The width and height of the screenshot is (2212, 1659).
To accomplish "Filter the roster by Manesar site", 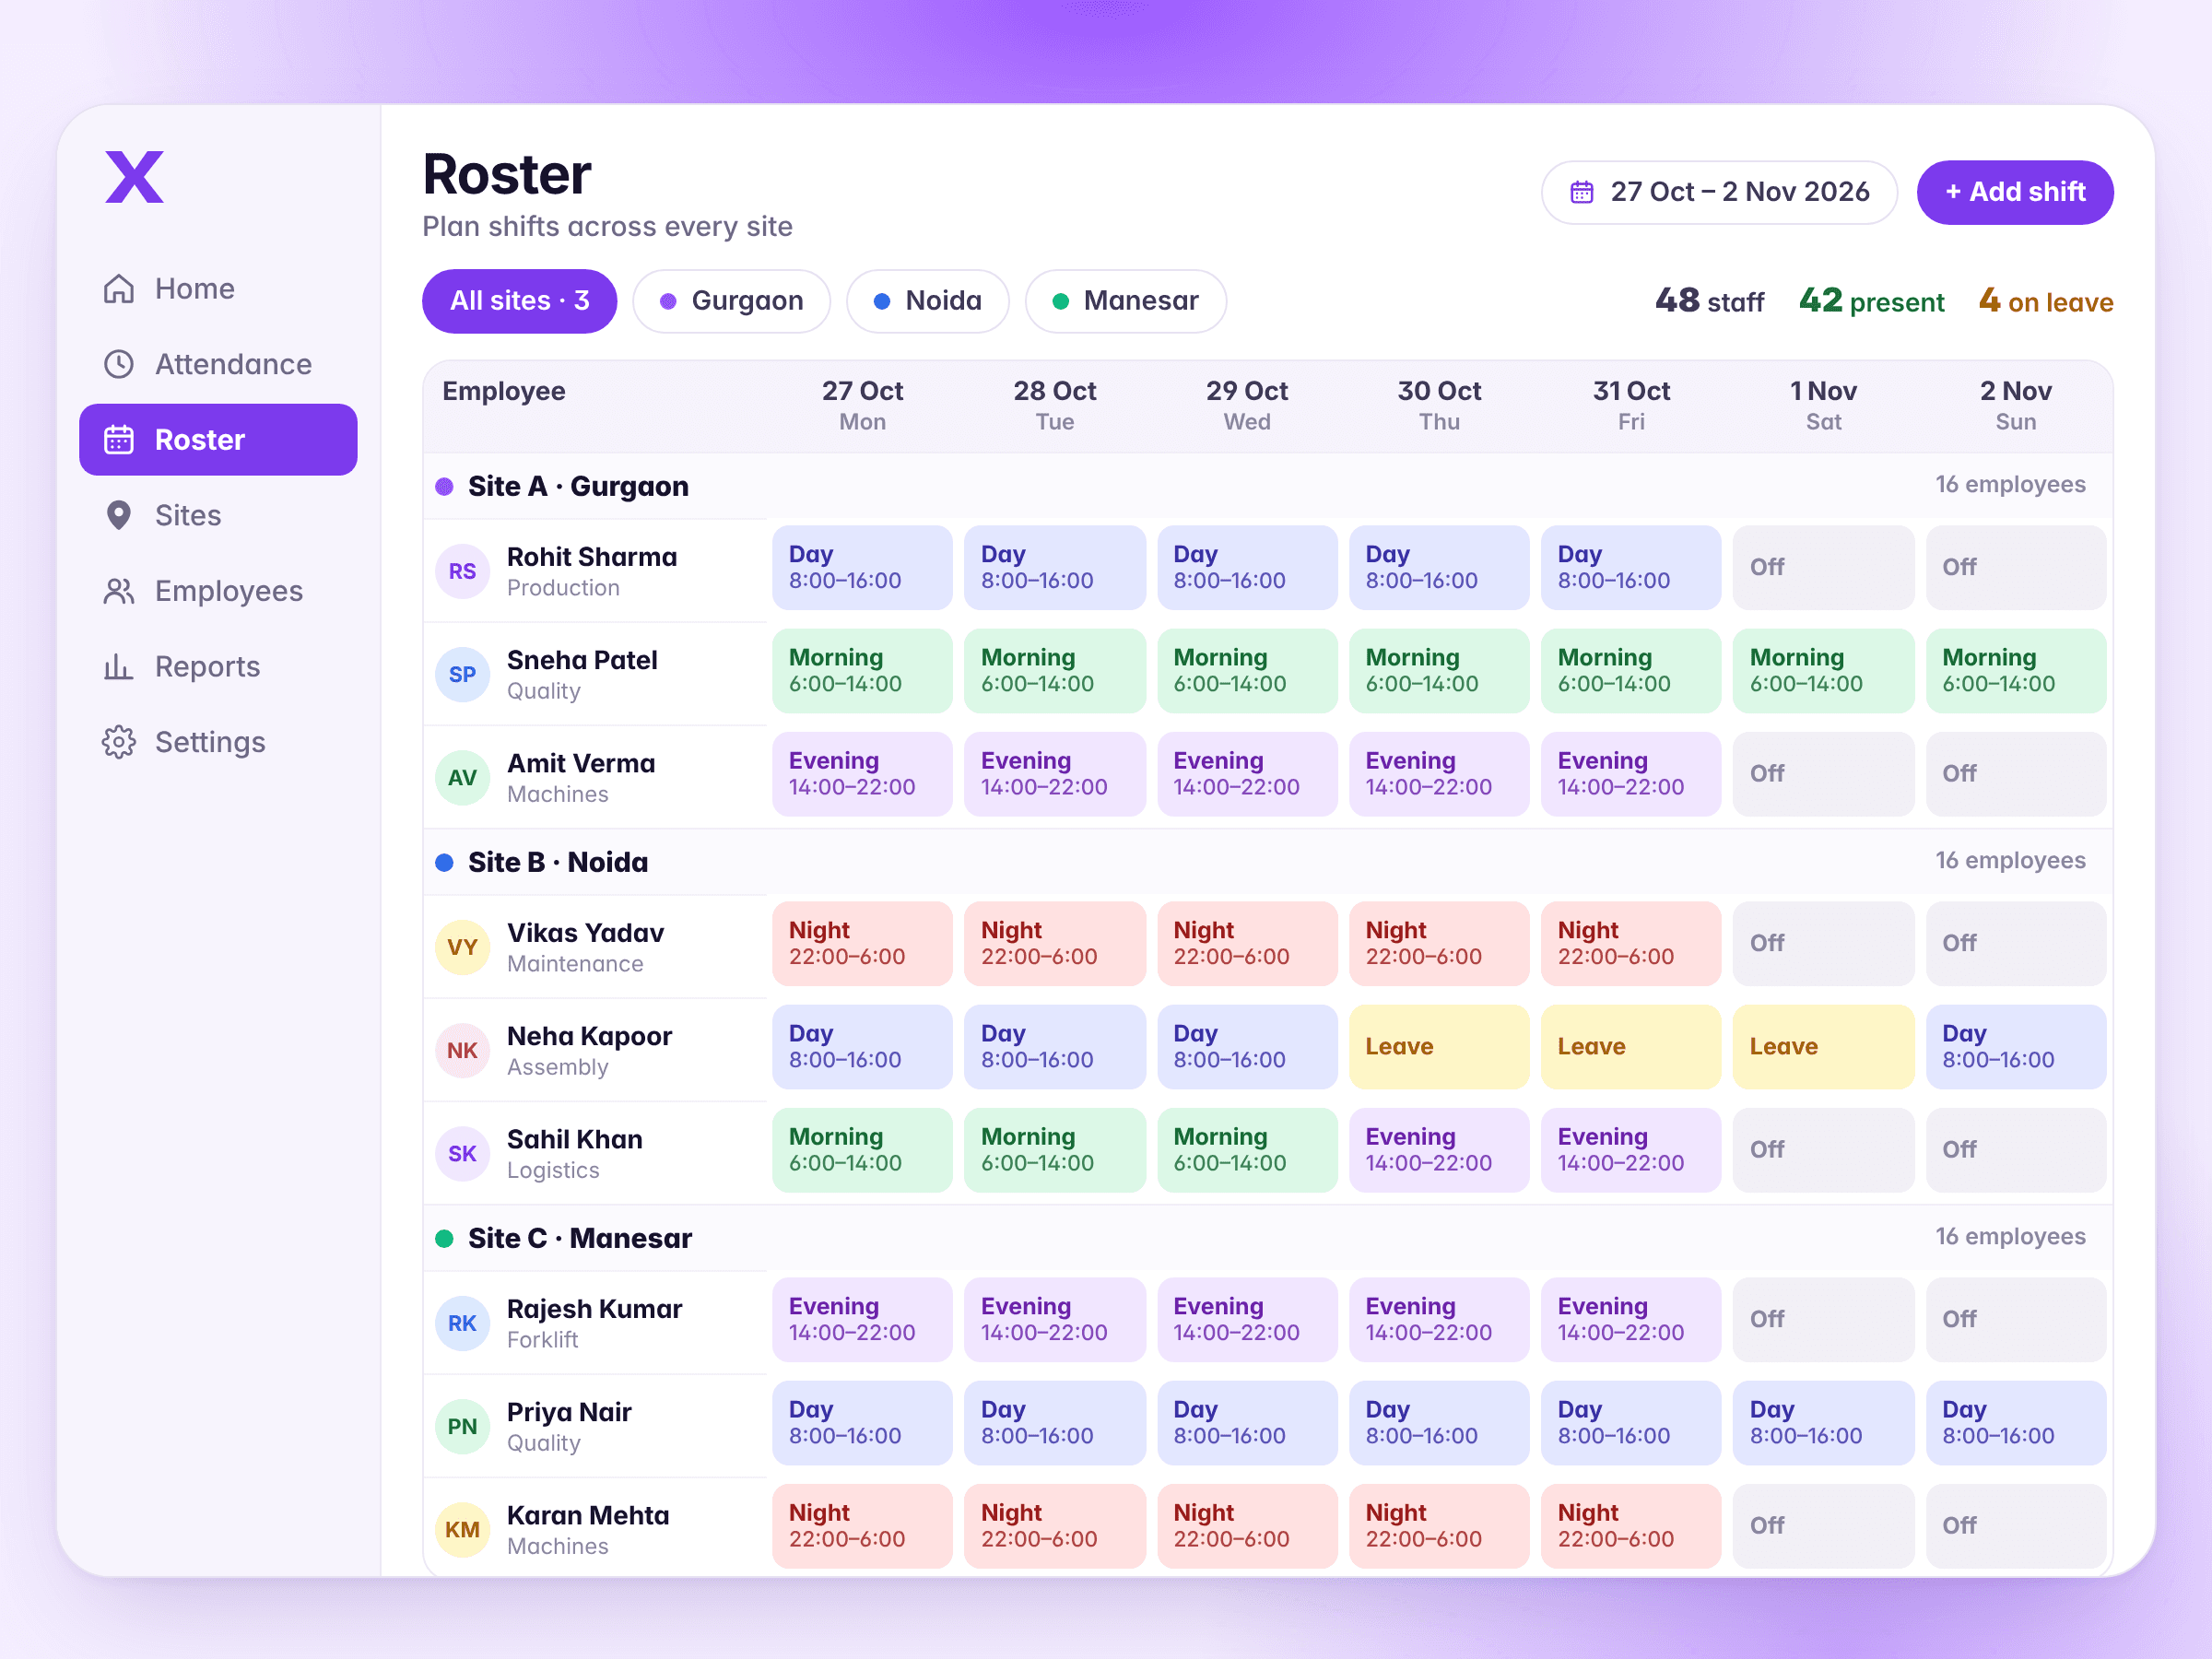I will coord(1125,301).
